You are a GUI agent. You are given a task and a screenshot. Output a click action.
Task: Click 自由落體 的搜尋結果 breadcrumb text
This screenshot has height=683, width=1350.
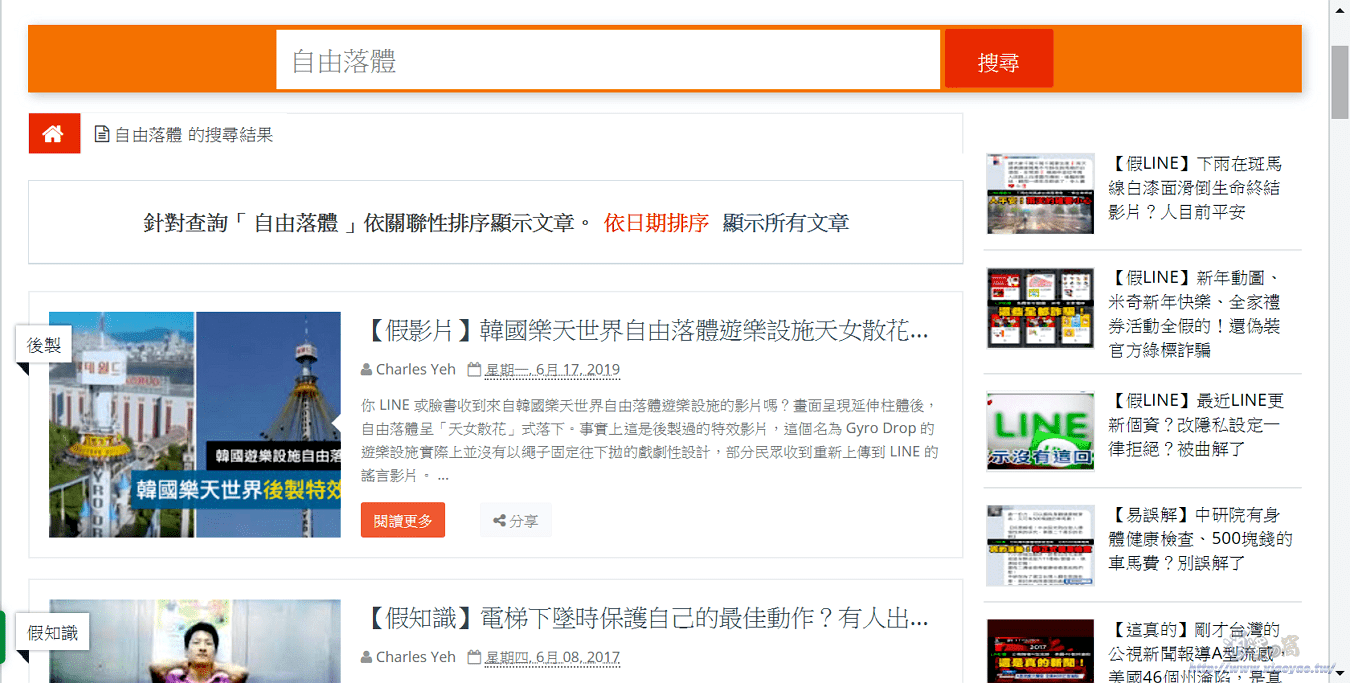(x=194, y=134)
